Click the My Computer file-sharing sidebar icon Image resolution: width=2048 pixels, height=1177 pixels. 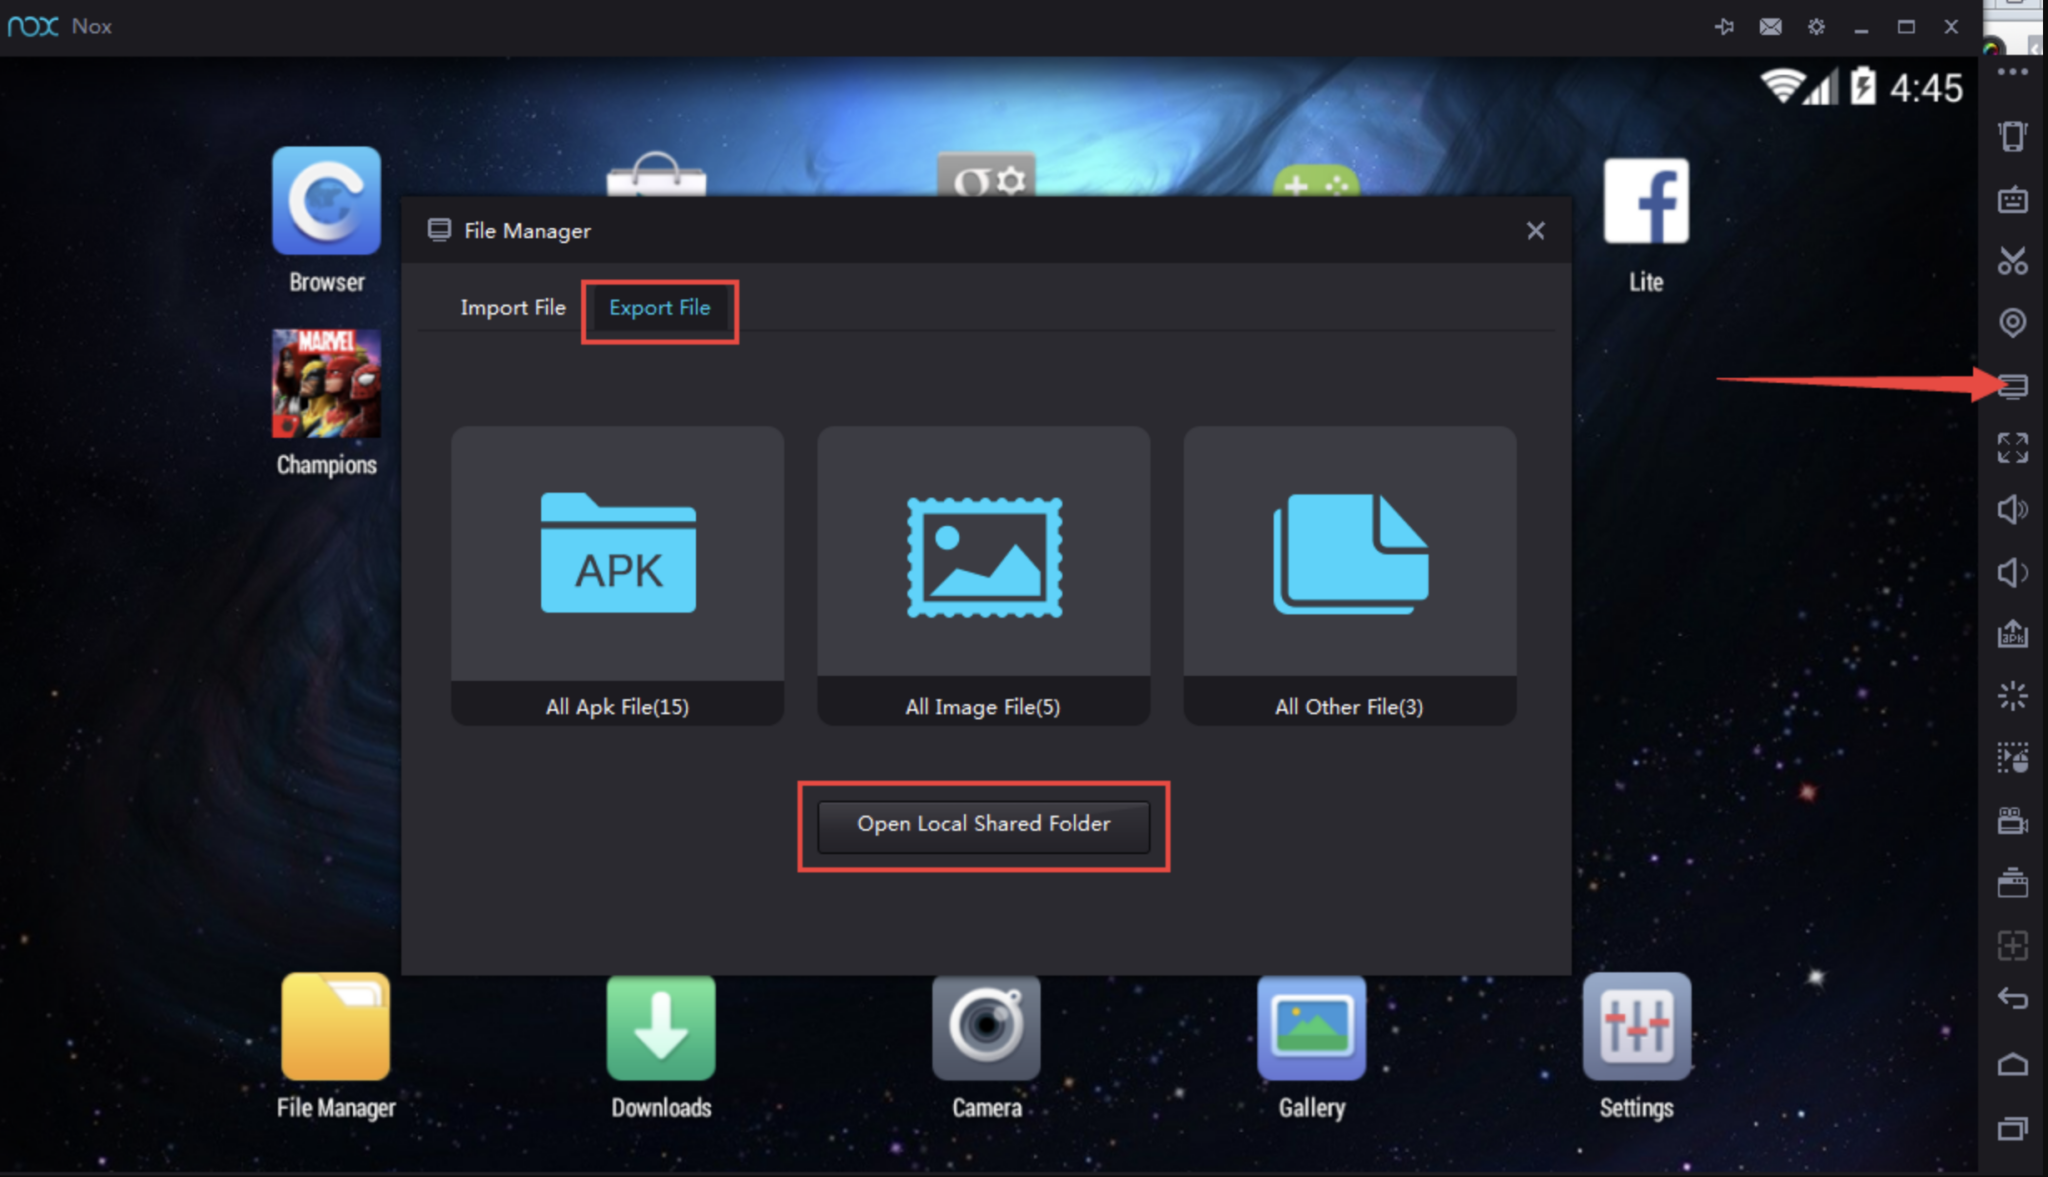(x=2012, y=385)
